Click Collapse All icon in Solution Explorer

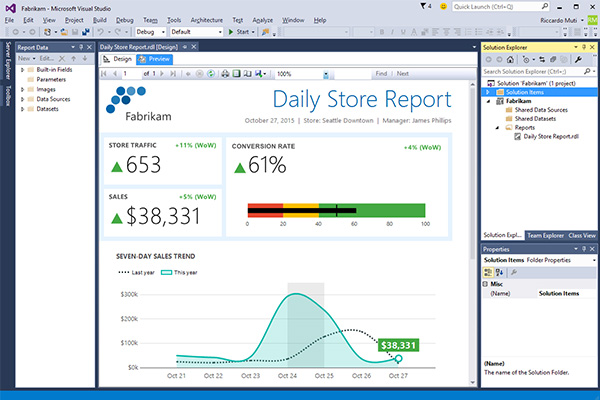point(553,59)
